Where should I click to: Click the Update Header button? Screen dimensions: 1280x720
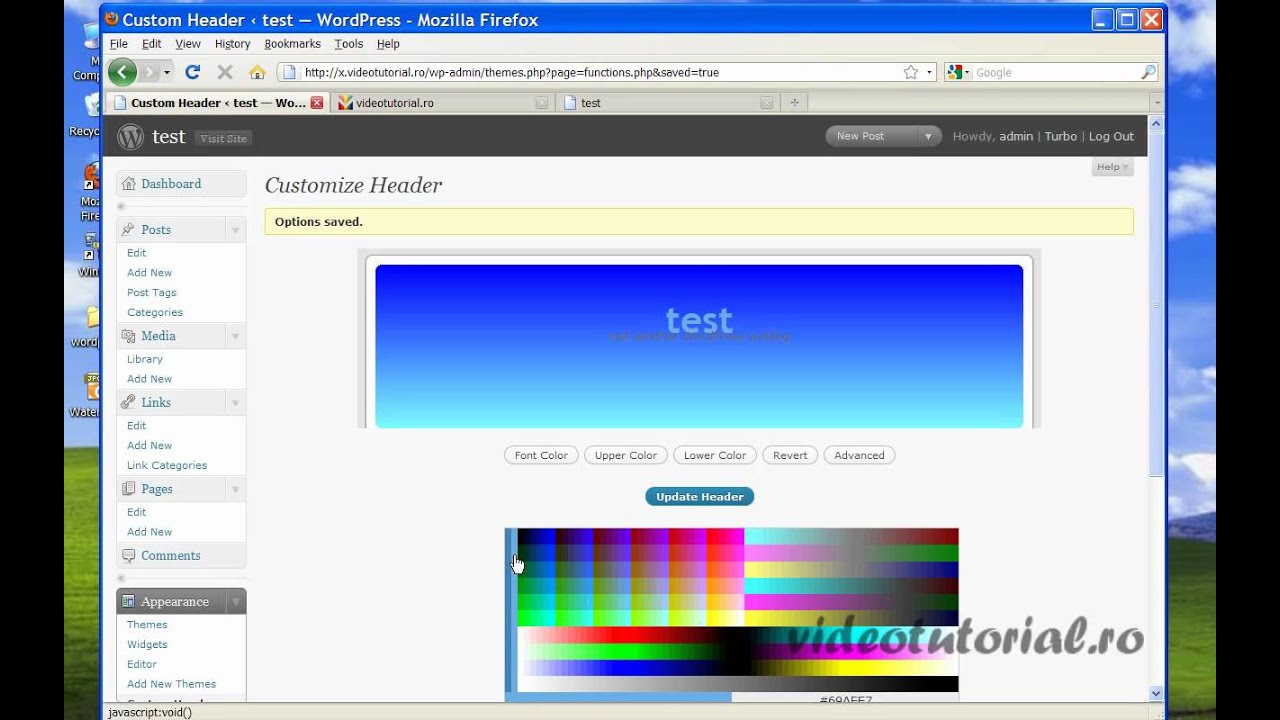pyautogui.click(x=700, y=496)
